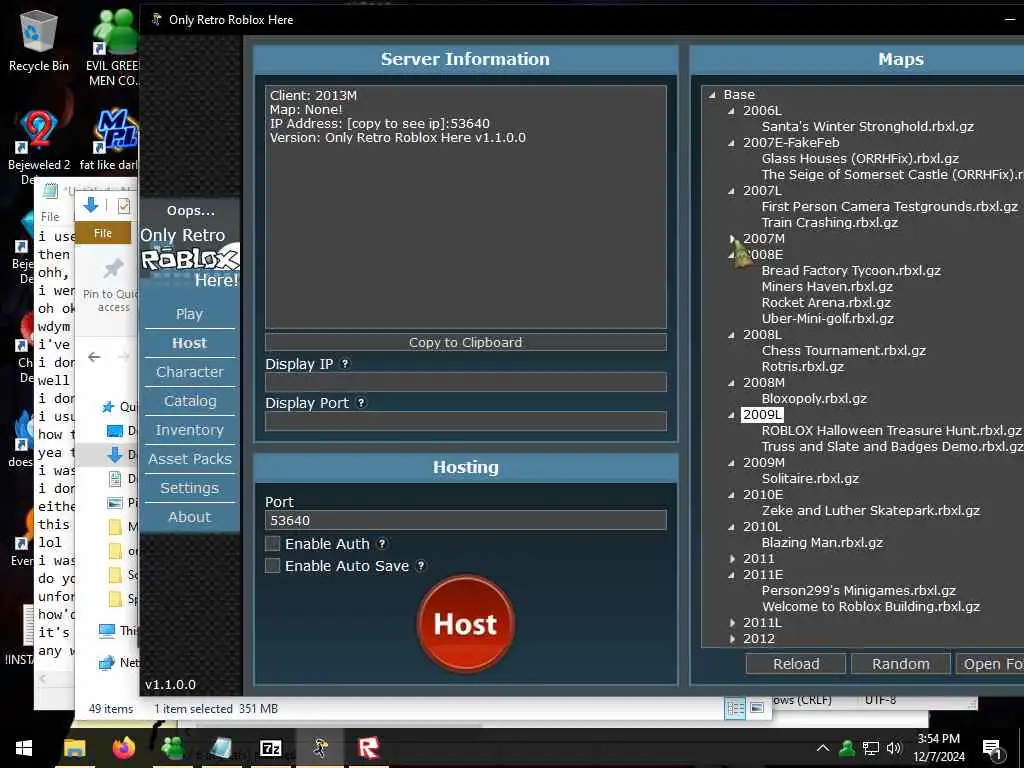Open the notification center icon
The height and width of the screenshot is (768, 1024).
(992, 749)
